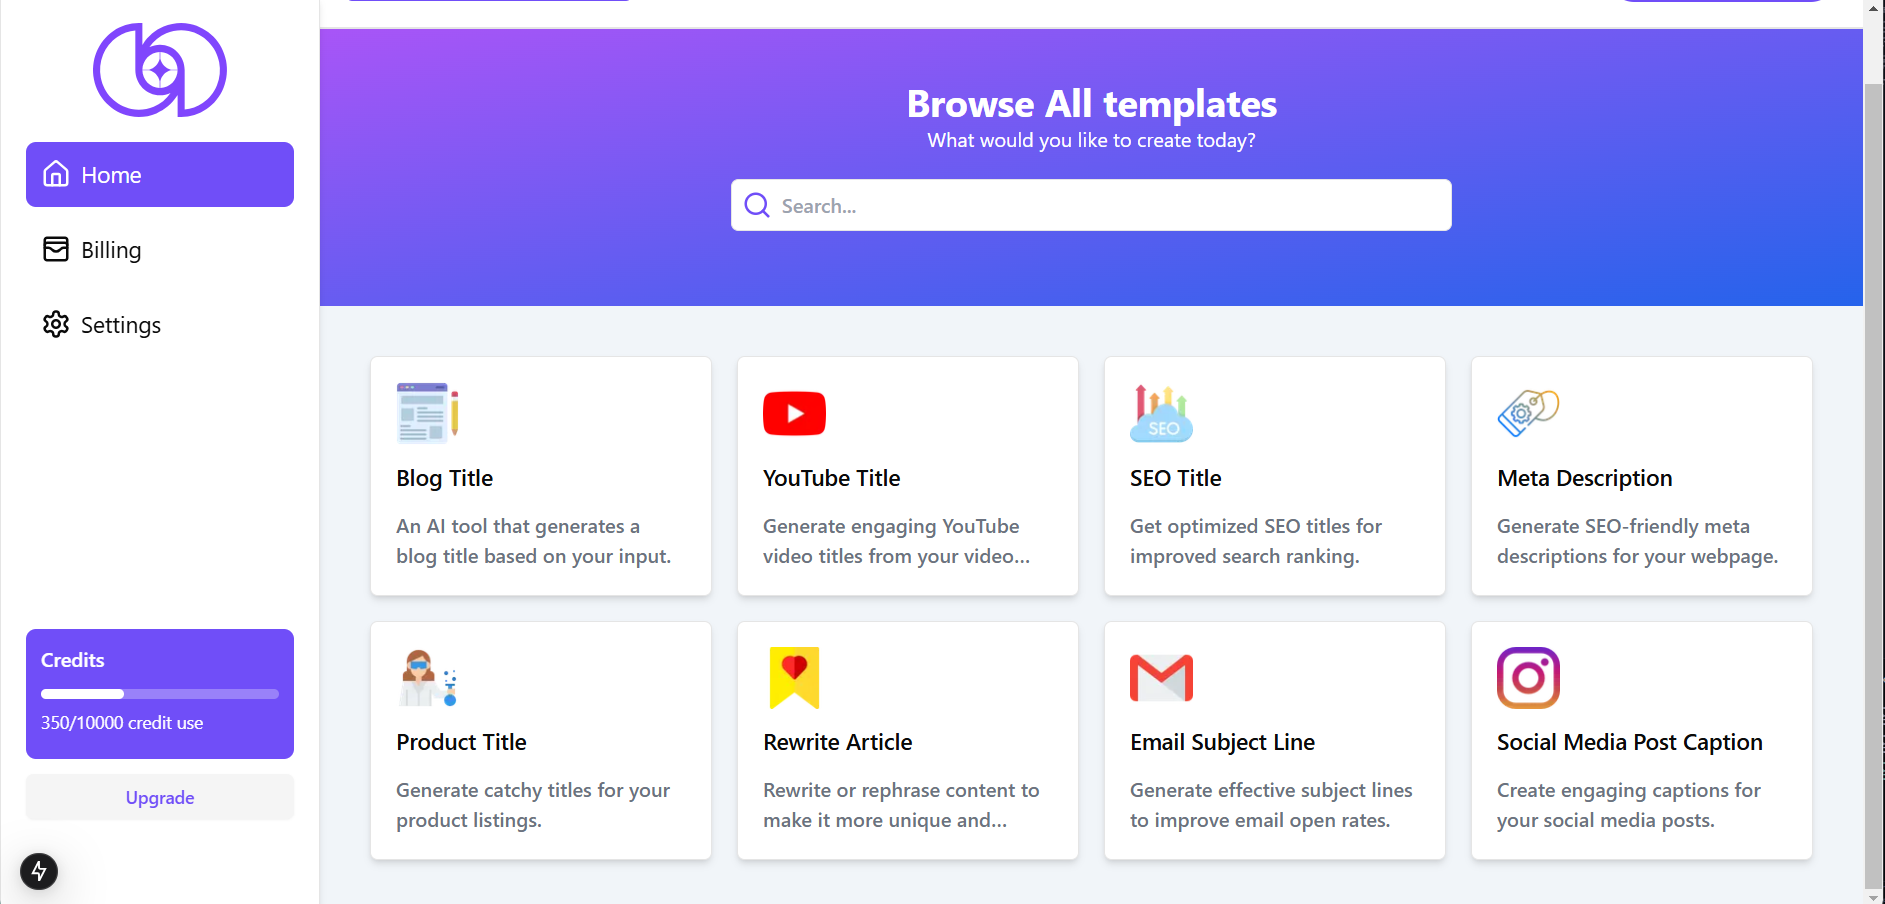
Task: Click inside the Search field
Action: tap(1090, 205)
